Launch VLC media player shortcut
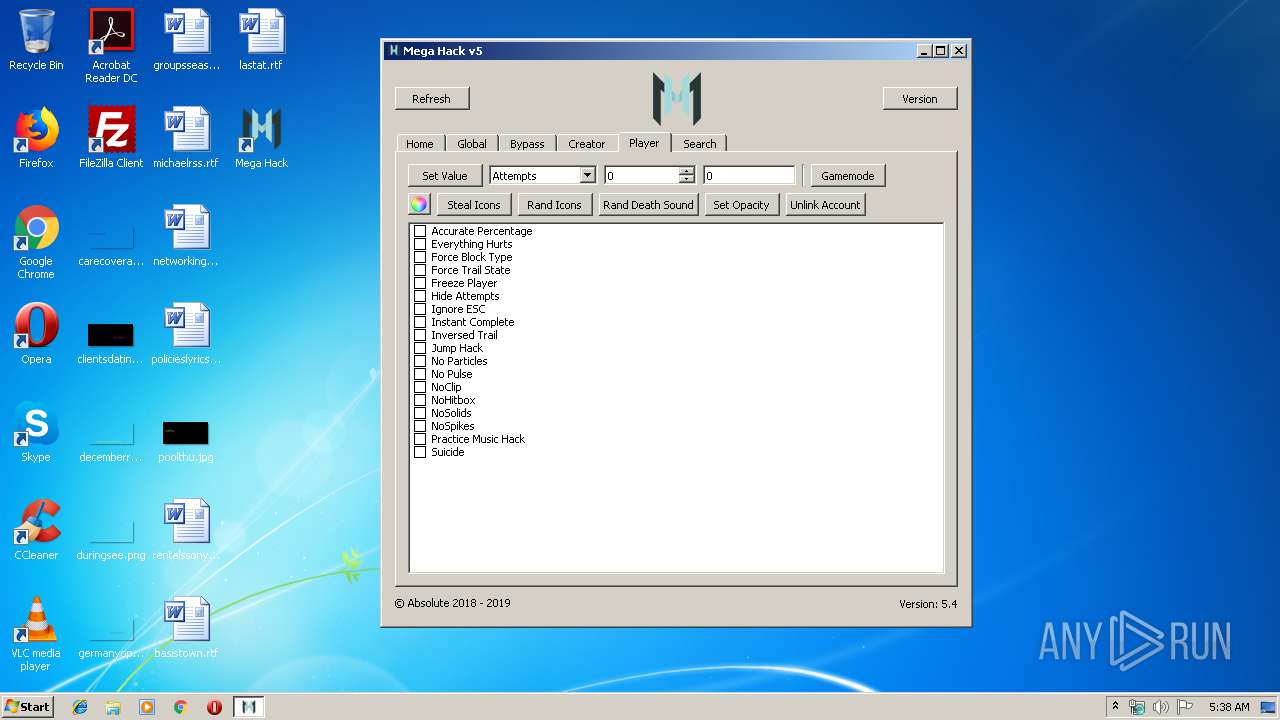Viewport: 1280px width, 720px height. (36, 634)
